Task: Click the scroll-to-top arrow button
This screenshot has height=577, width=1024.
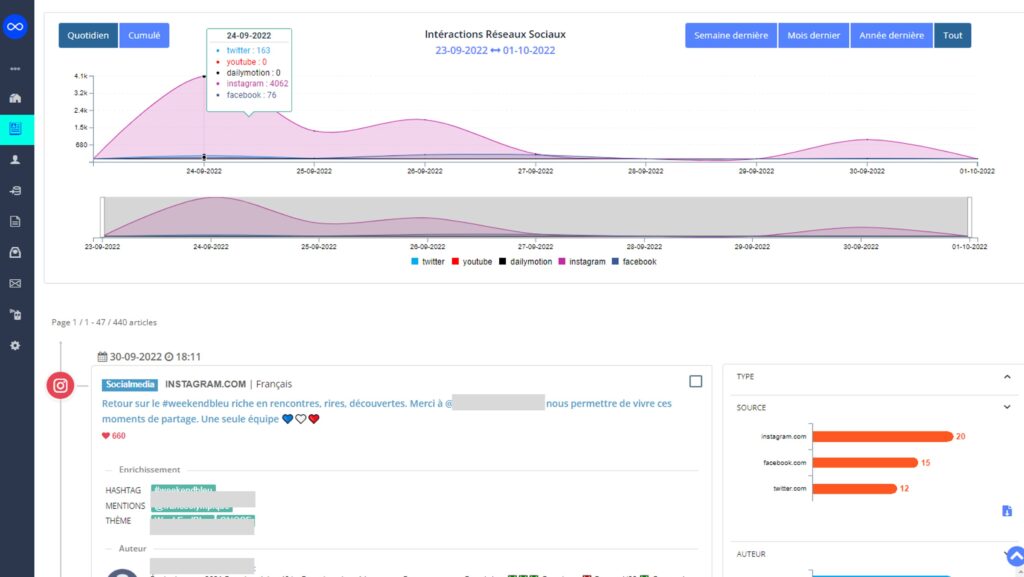Action: click(1014, 556)
